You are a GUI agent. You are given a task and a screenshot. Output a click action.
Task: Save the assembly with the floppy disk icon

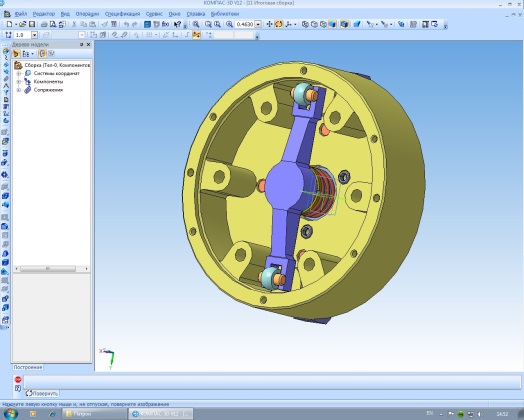32,24
